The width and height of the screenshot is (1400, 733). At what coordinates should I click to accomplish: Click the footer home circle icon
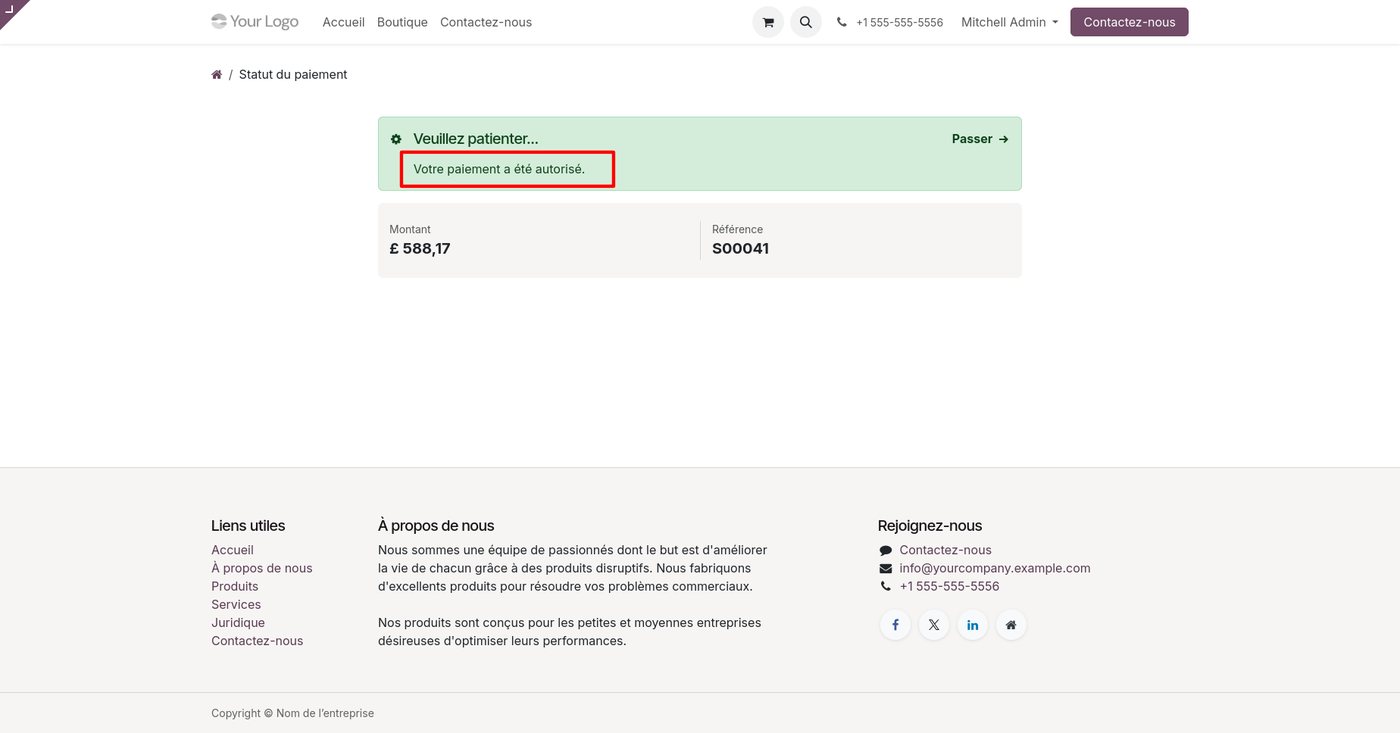coord(1011,625)
